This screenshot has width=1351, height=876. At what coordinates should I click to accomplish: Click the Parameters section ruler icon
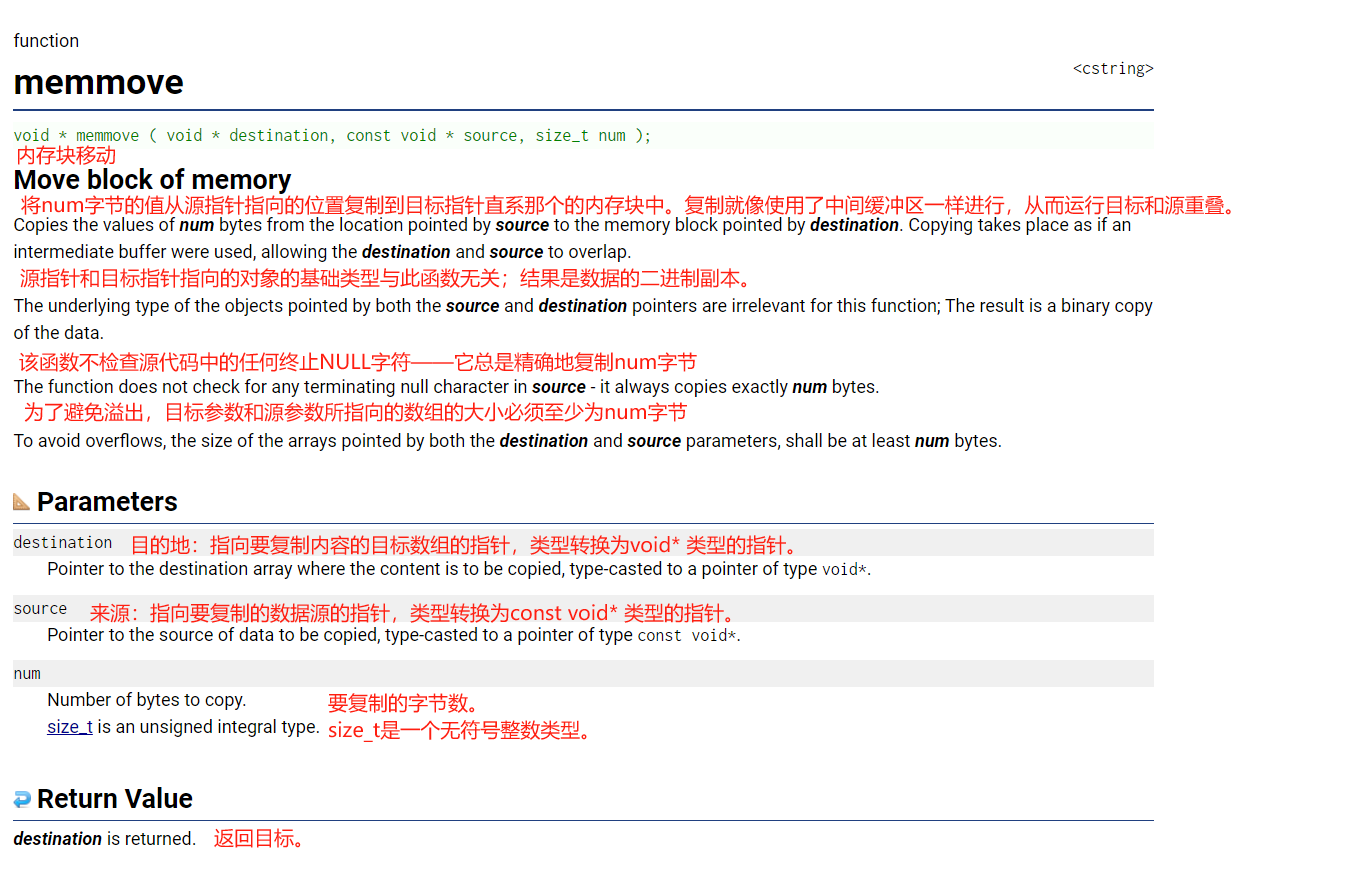coord(22,501)
